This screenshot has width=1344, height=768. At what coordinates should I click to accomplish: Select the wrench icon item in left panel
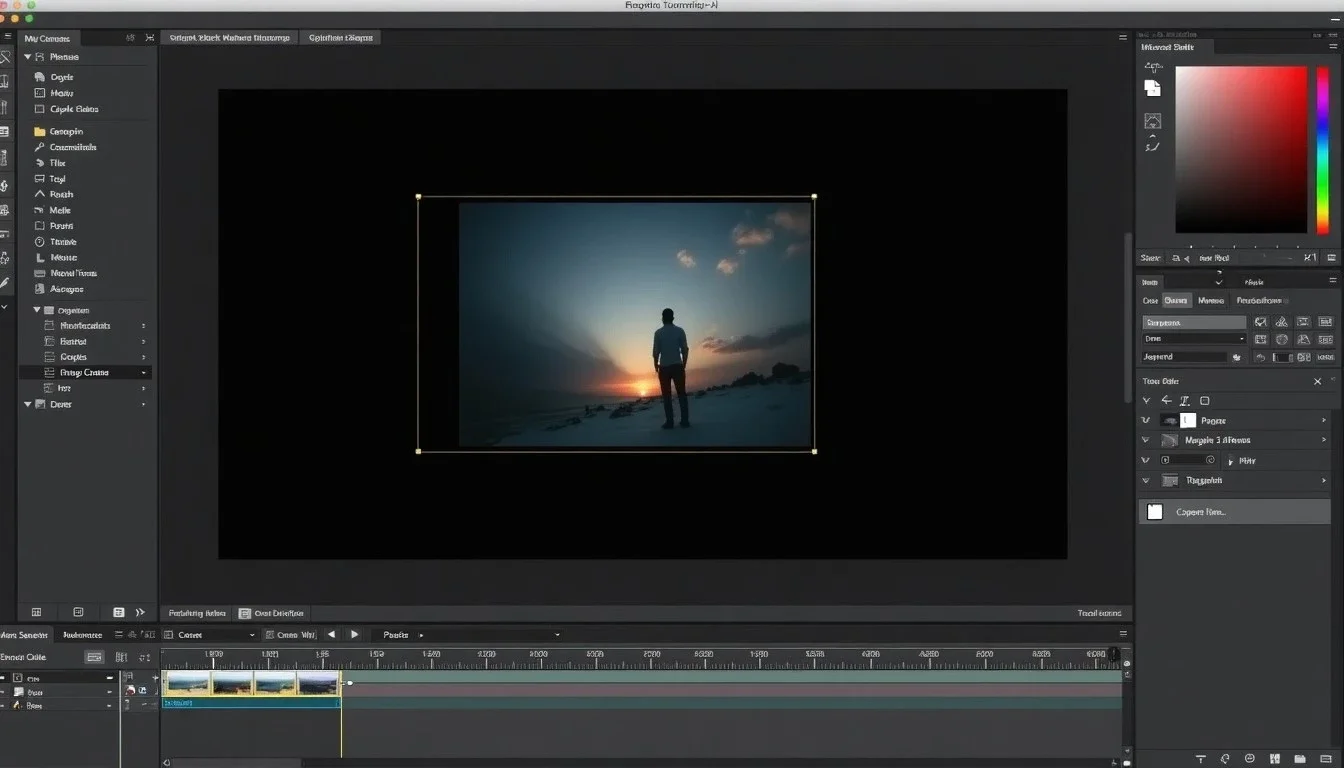click(x=40, y=147)
